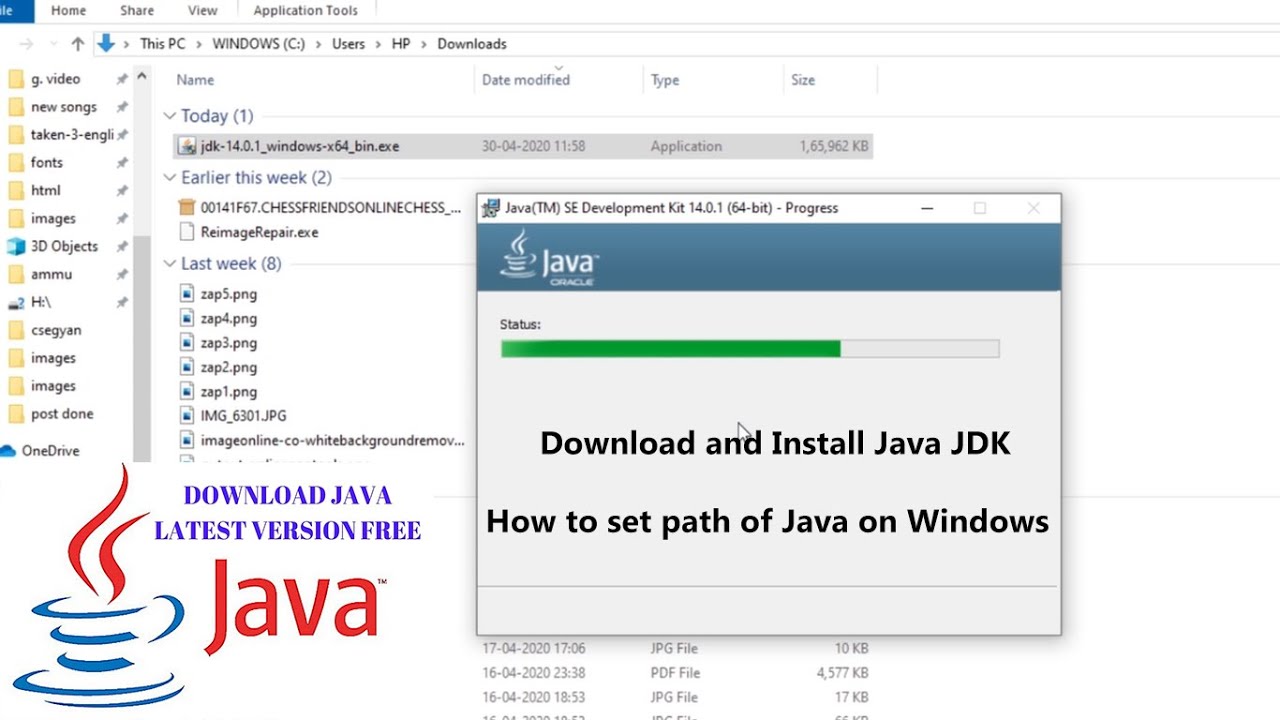Collapse the Last week (8) group
The height and width of the screenshot is (720, 1280).
[x=170, y=264]
